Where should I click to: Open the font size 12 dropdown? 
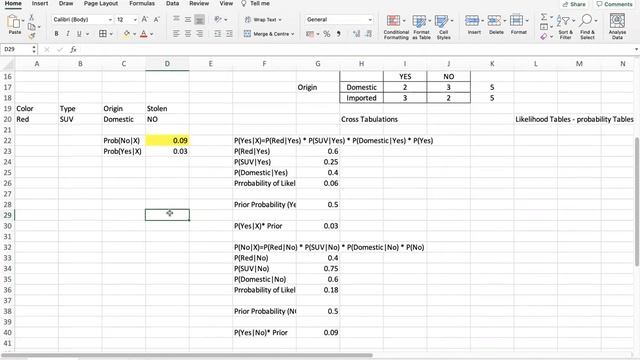click(x=135, y=20)
